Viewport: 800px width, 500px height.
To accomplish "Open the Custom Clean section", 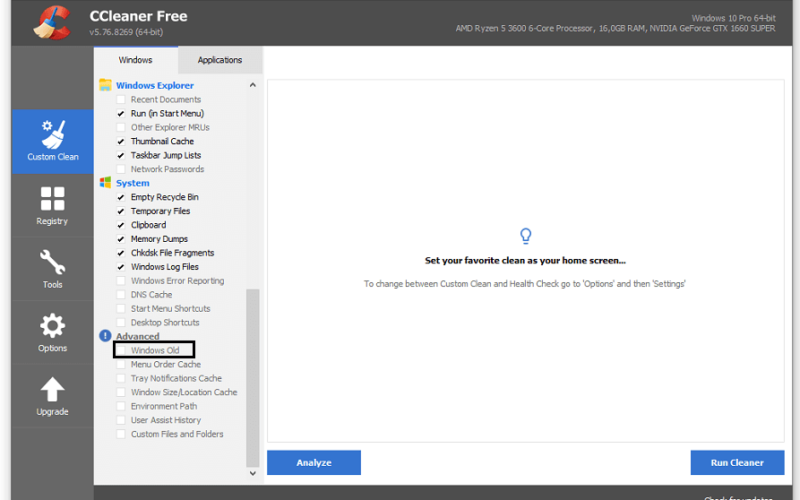I will click(x=53, y=141).
